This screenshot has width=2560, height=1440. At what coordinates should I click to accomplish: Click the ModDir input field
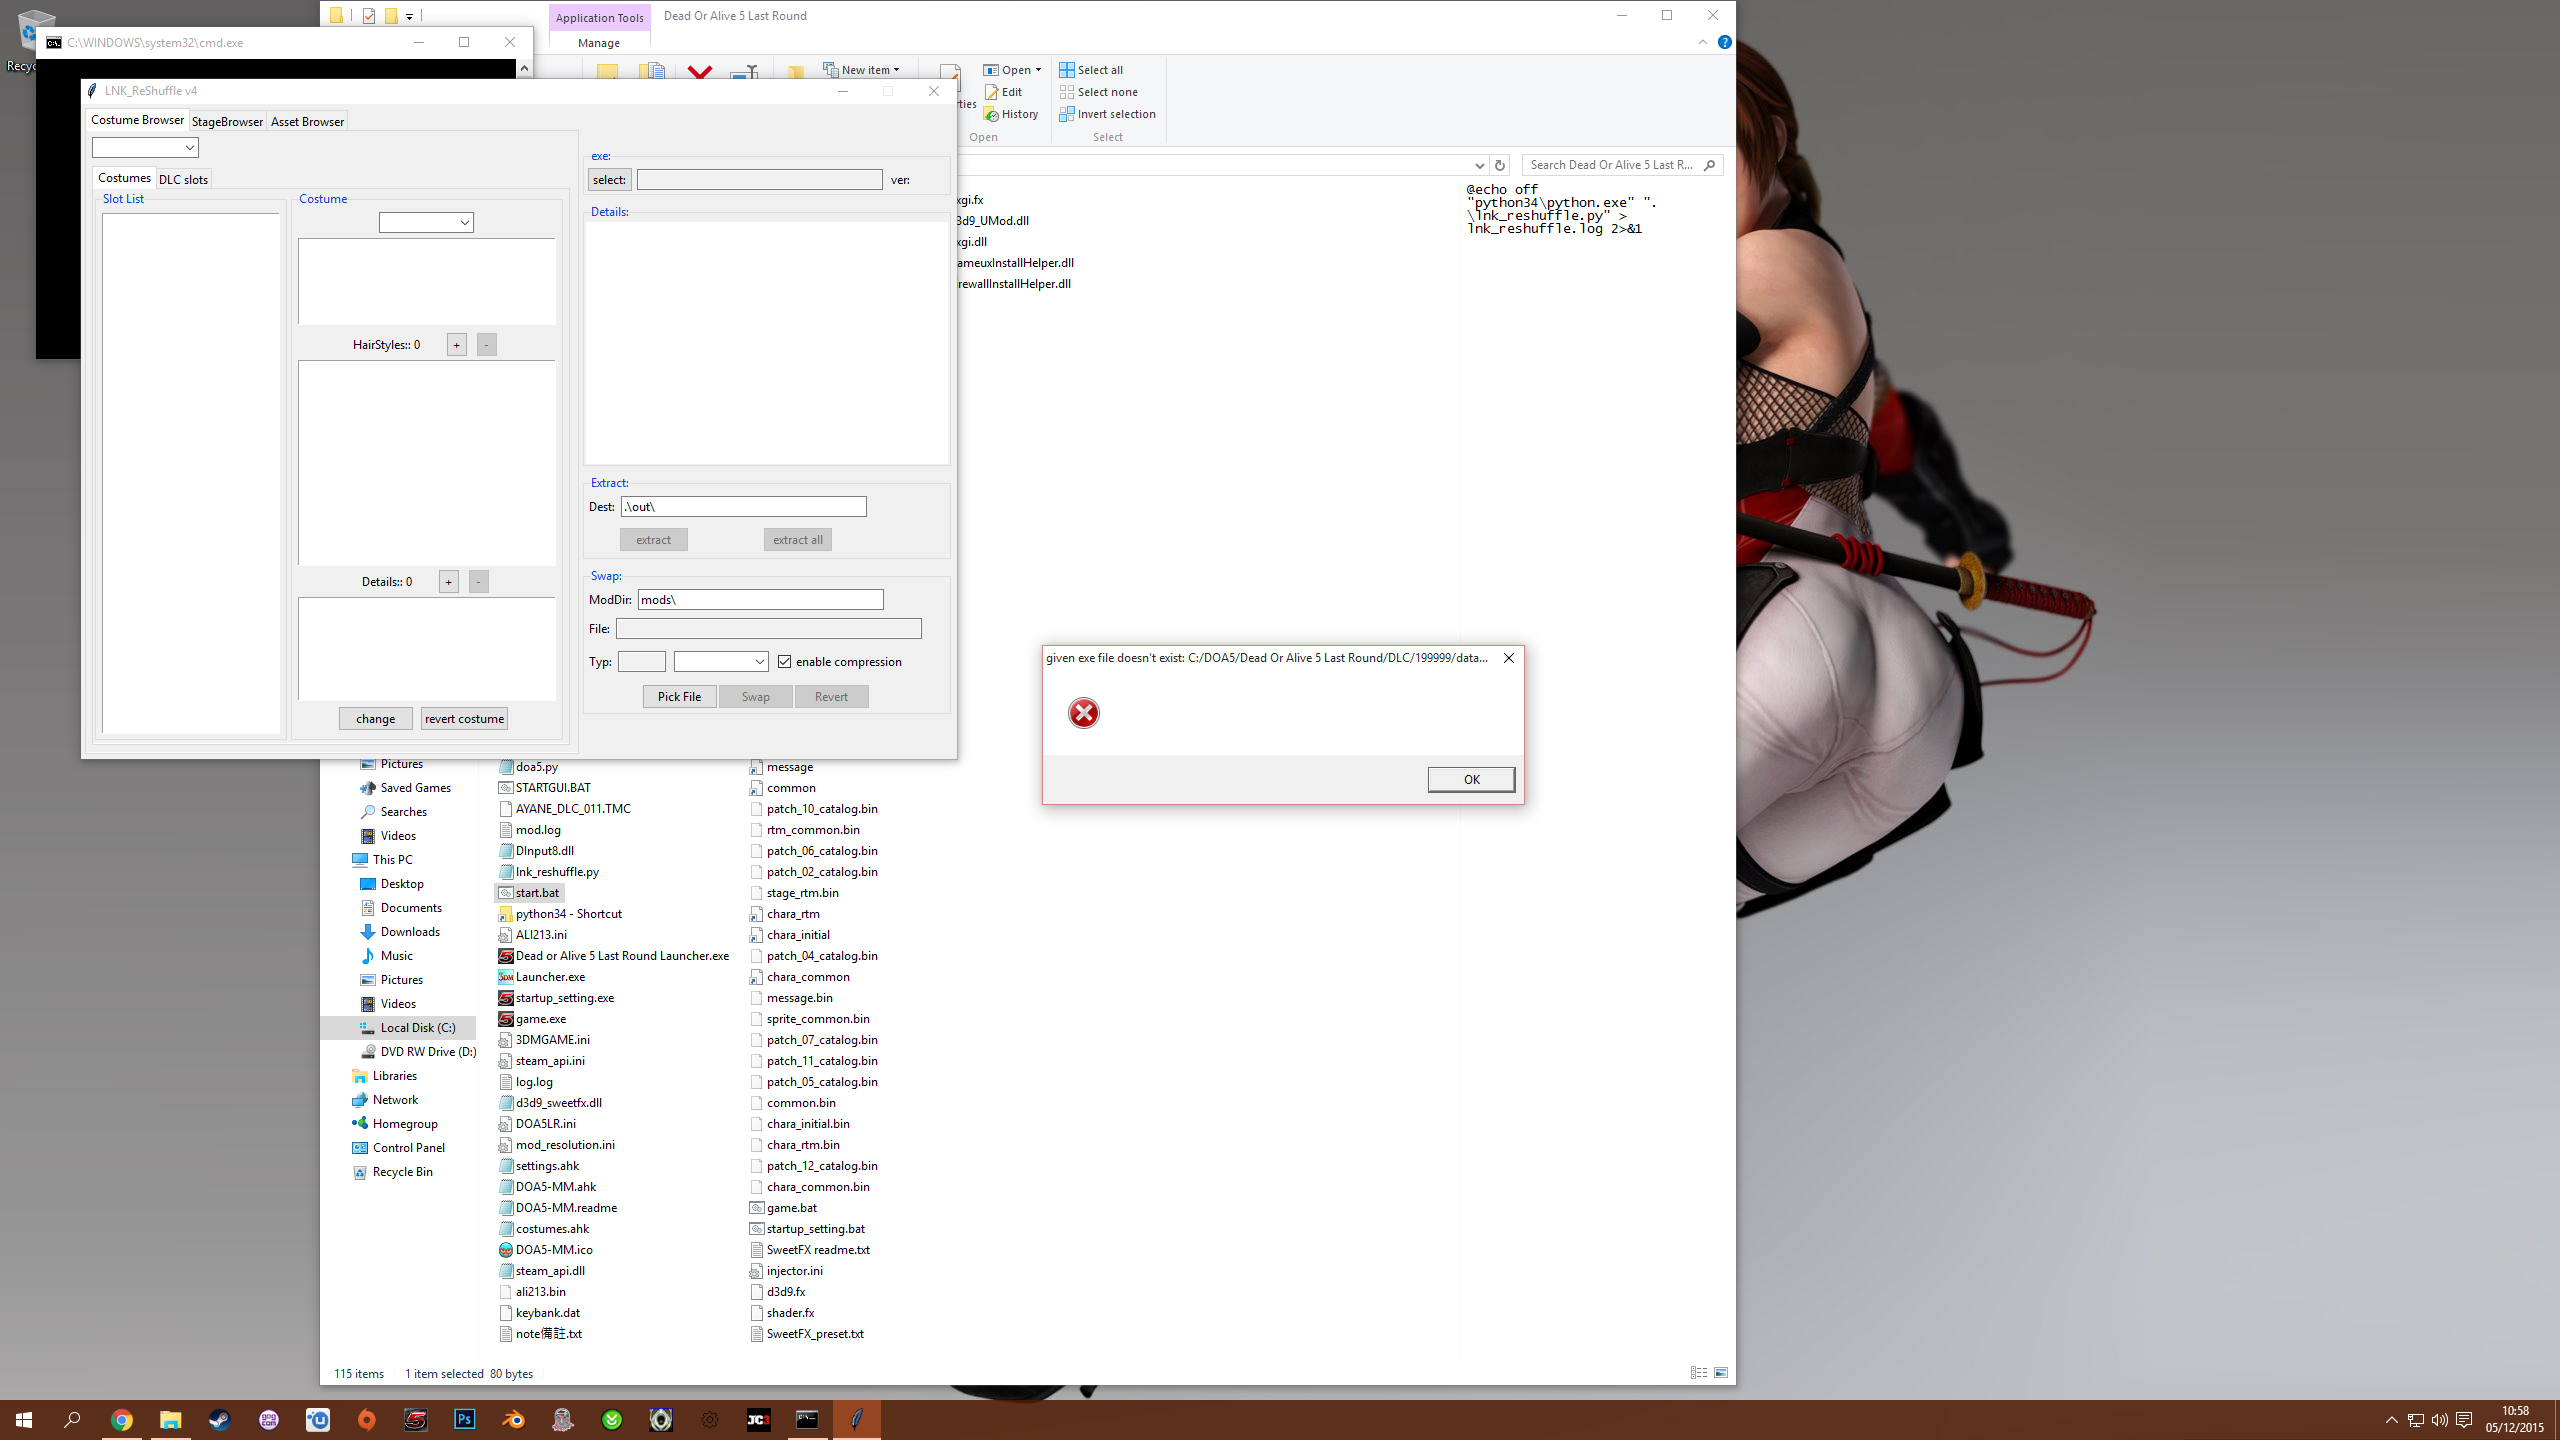coord(760,600)
